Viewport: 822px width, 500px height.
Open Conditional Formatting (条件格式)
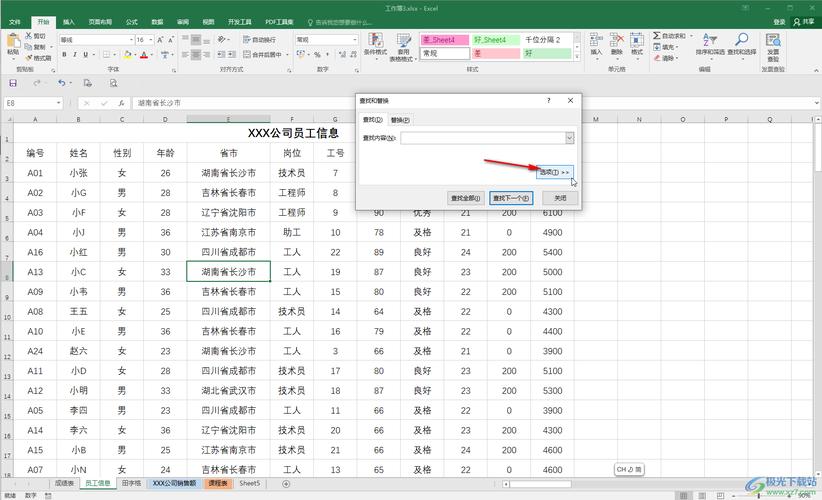click(x=375, y=46)
